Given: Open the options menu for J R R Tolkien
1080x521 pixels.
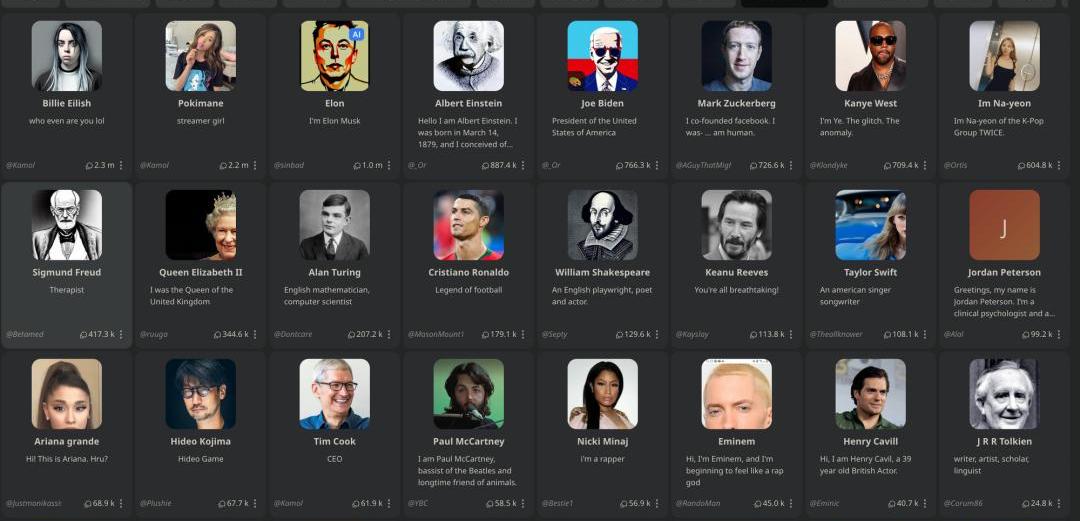Looking at the screenshot, I should point(1059,503).
